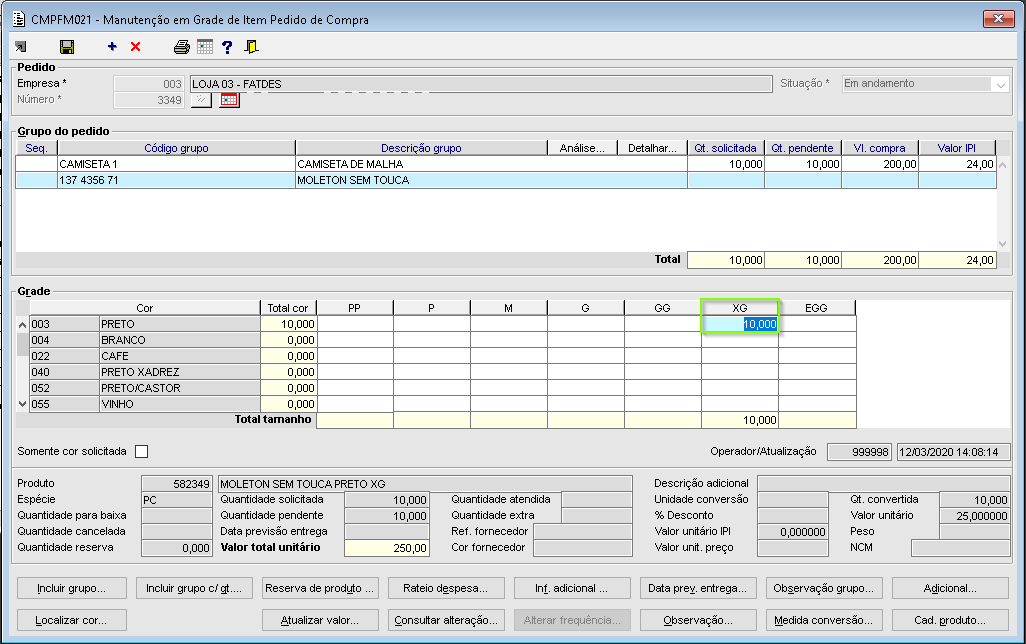The height and width of the screenshot is (644, 1026).
Task: Click the XG quantity cell for PRETO
Action: coord(740,324)
